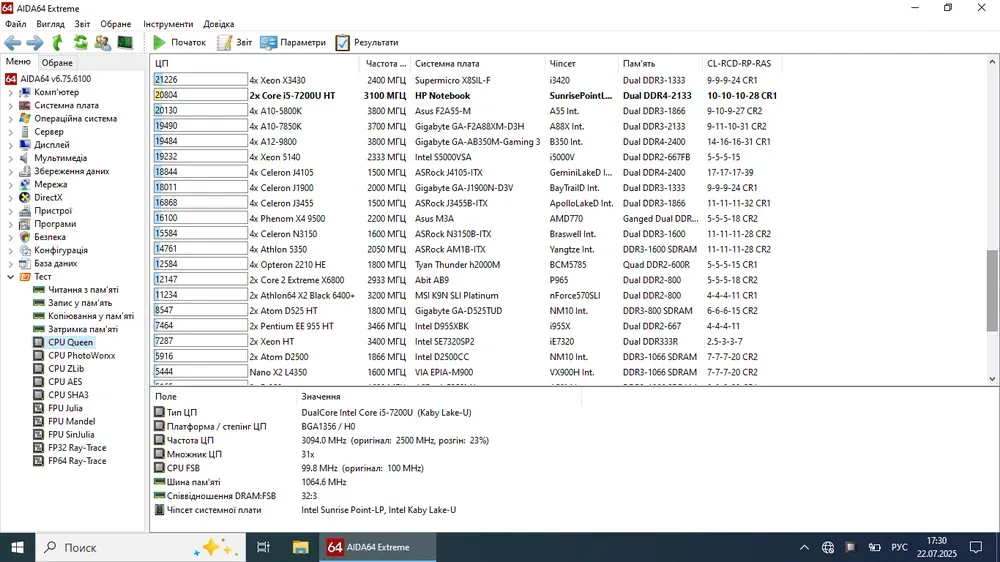Select CPU PhotoWorxx in the tree
The width and height of the screenshot is (1000, 562).
81,355
